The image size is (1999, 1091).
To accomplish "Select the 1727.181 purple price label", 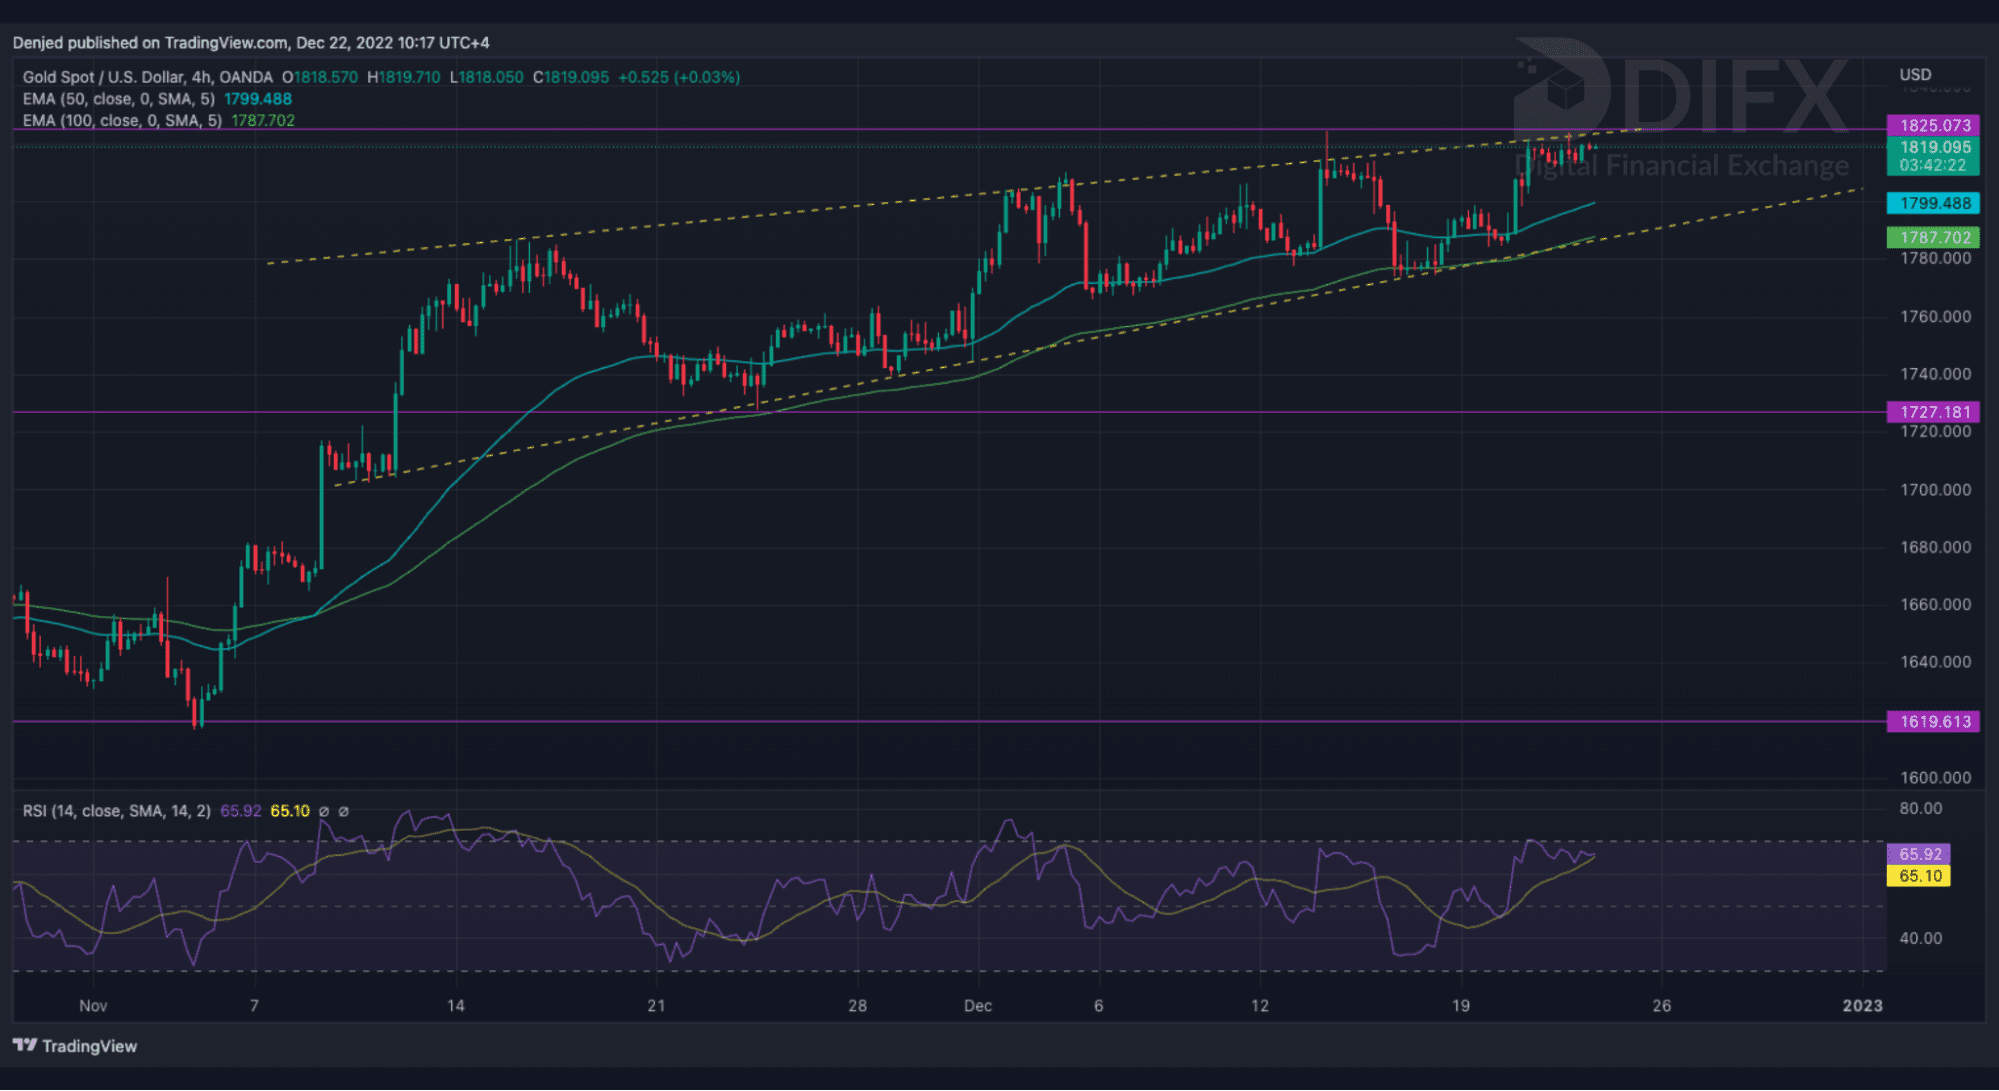I will coord(1933,412).
